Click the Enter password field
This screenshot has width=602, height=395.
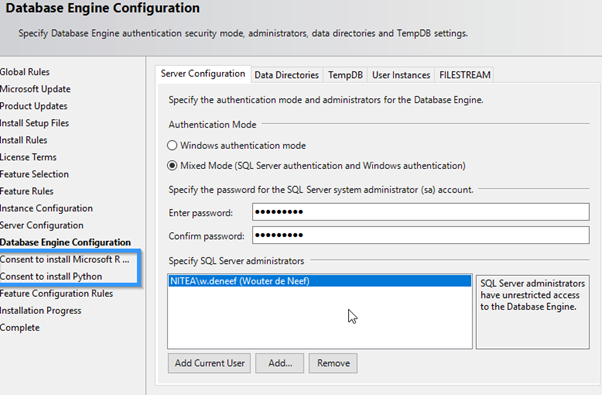[x=420, y=212]
